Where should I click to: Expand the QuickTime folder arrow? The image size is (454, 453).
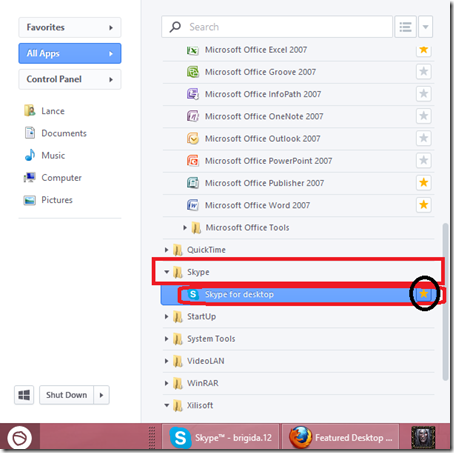[x=166, y=250]
